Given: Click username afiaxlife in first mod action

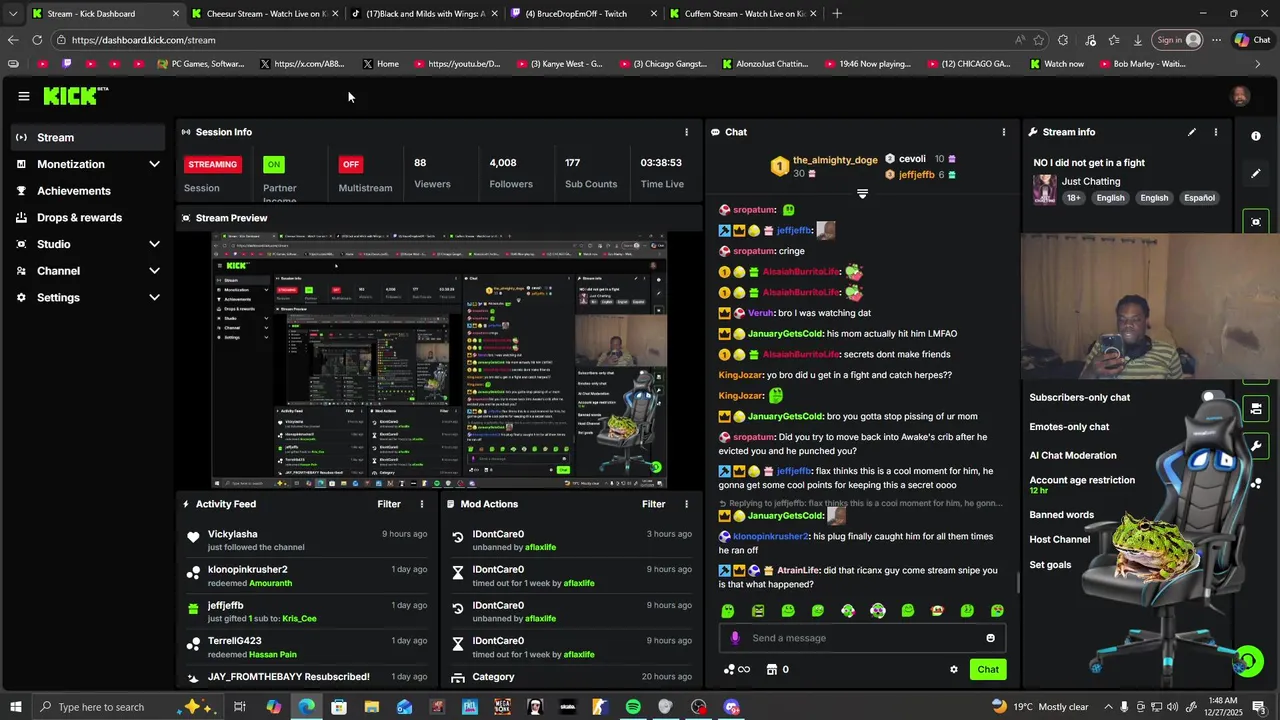Looking at the screenshot, I should pos(540,548).
